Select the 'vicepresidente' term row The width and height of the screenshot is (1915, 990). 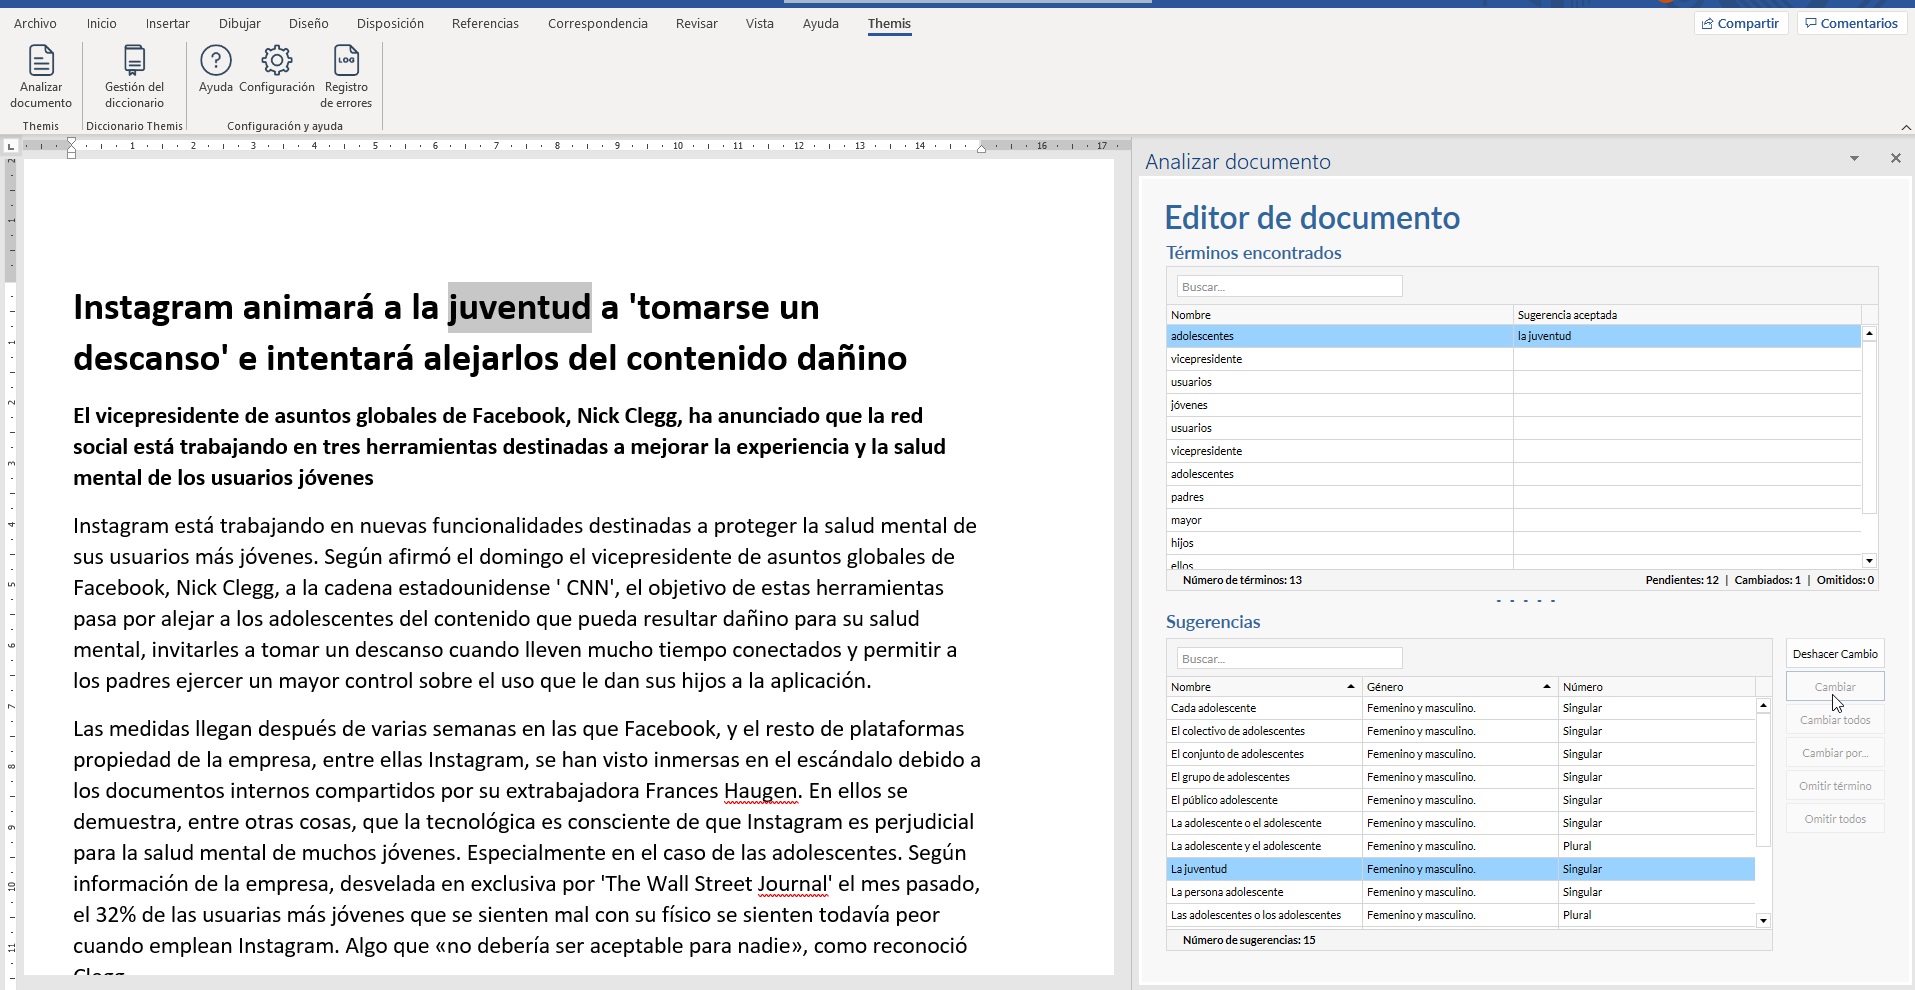click(1338, 359)
